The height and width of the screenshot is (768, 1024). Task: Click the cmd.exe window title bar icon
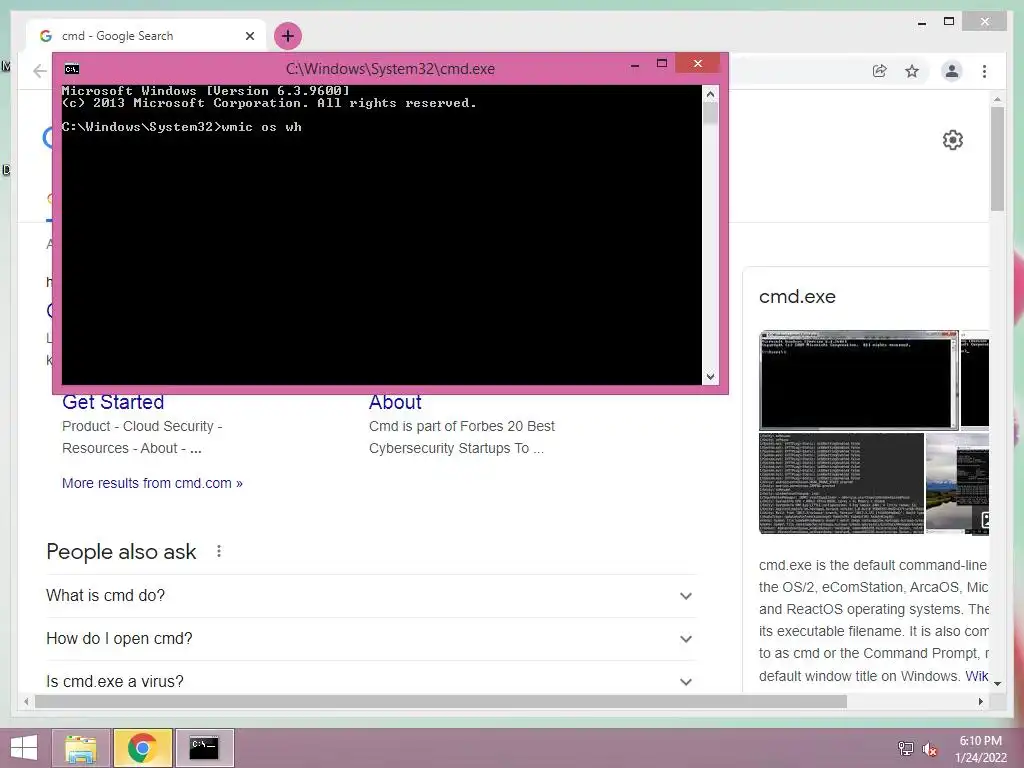(72, 69)
